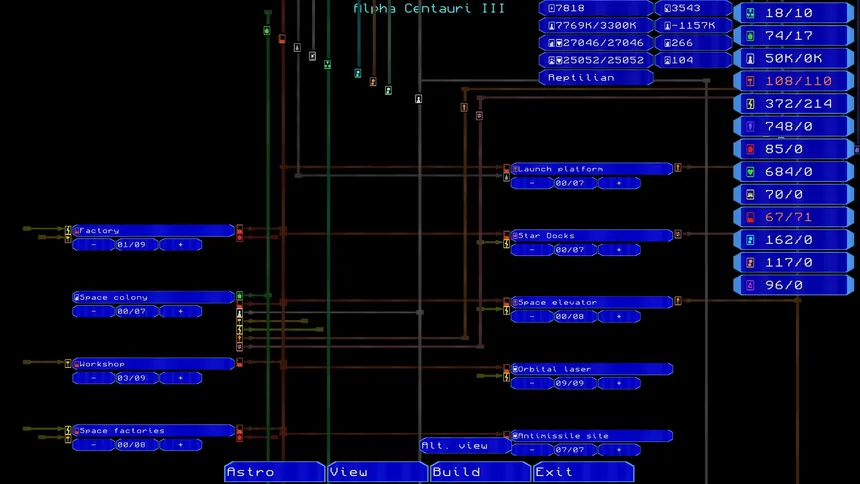The height and width of the screenshot is (484, 860).
Task: Switch to Alt. view
Action: [x=465, y=446]
